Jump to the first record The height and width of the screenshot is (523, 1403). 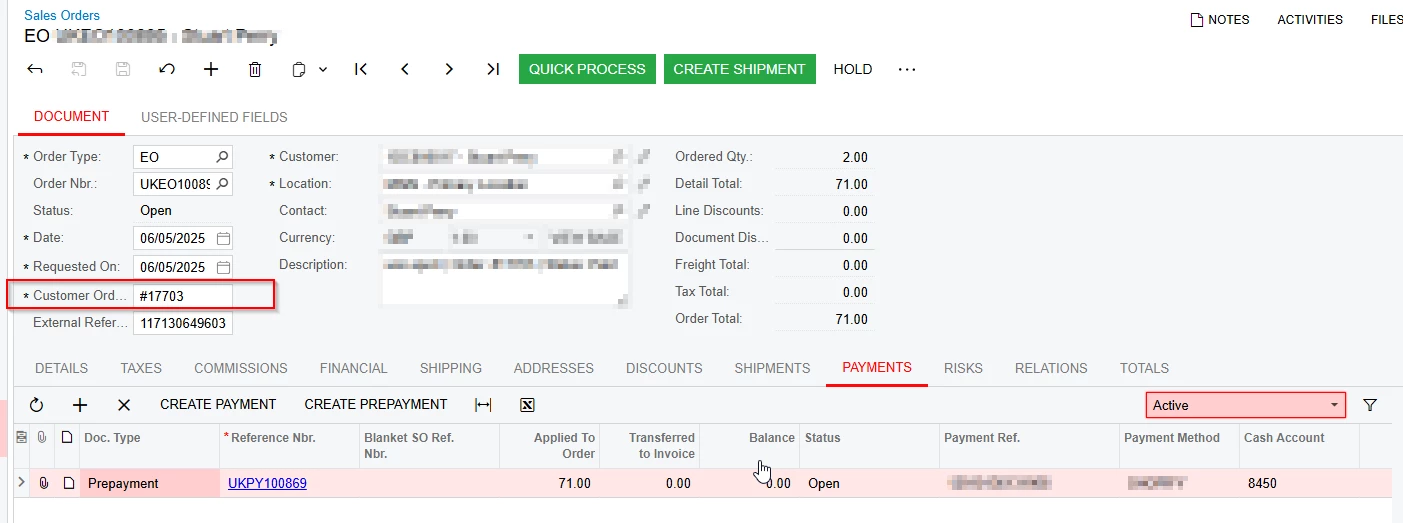[x=361, y=69]
